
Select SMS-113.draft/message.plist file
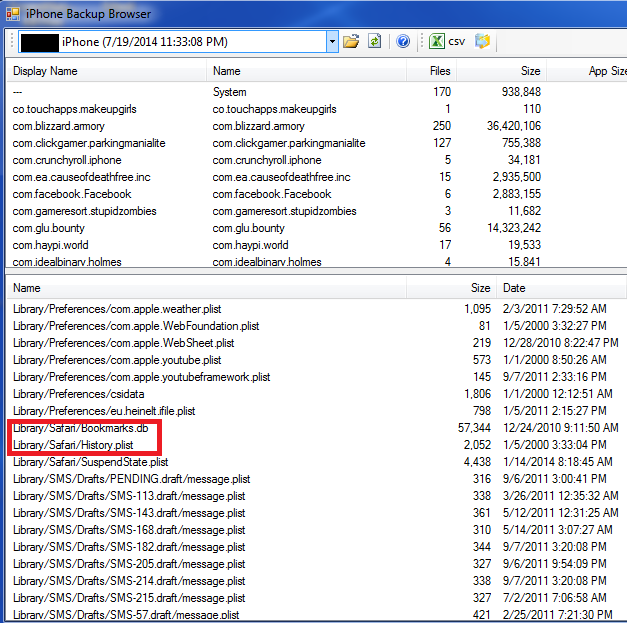click(x=317, y=496)
